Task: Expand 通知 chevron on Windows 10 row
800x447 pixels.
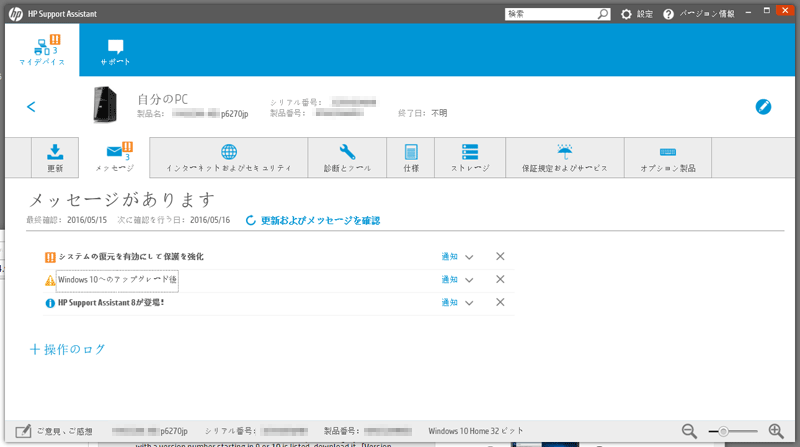Action: [469, 280]
